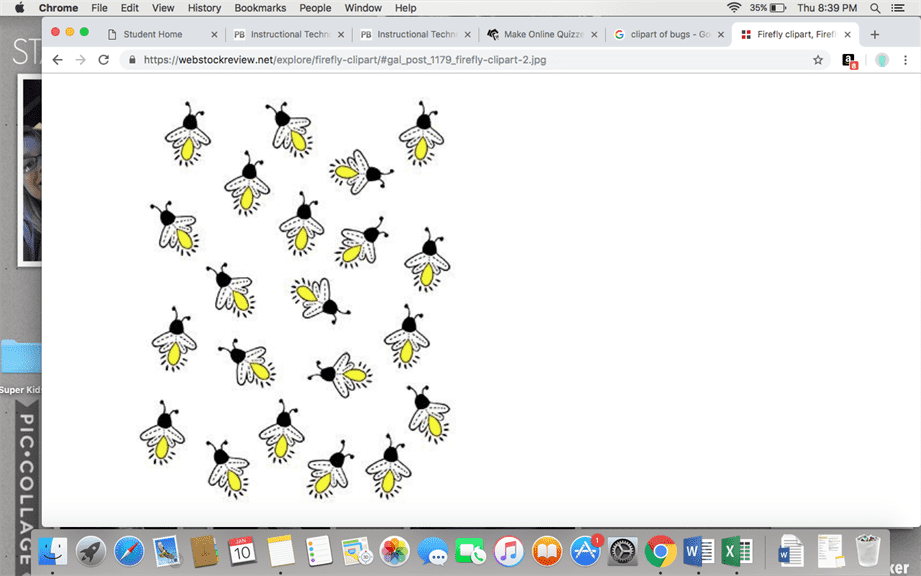
Task: Open the Wi-Fi status menu
Action: tap(734, 8)
